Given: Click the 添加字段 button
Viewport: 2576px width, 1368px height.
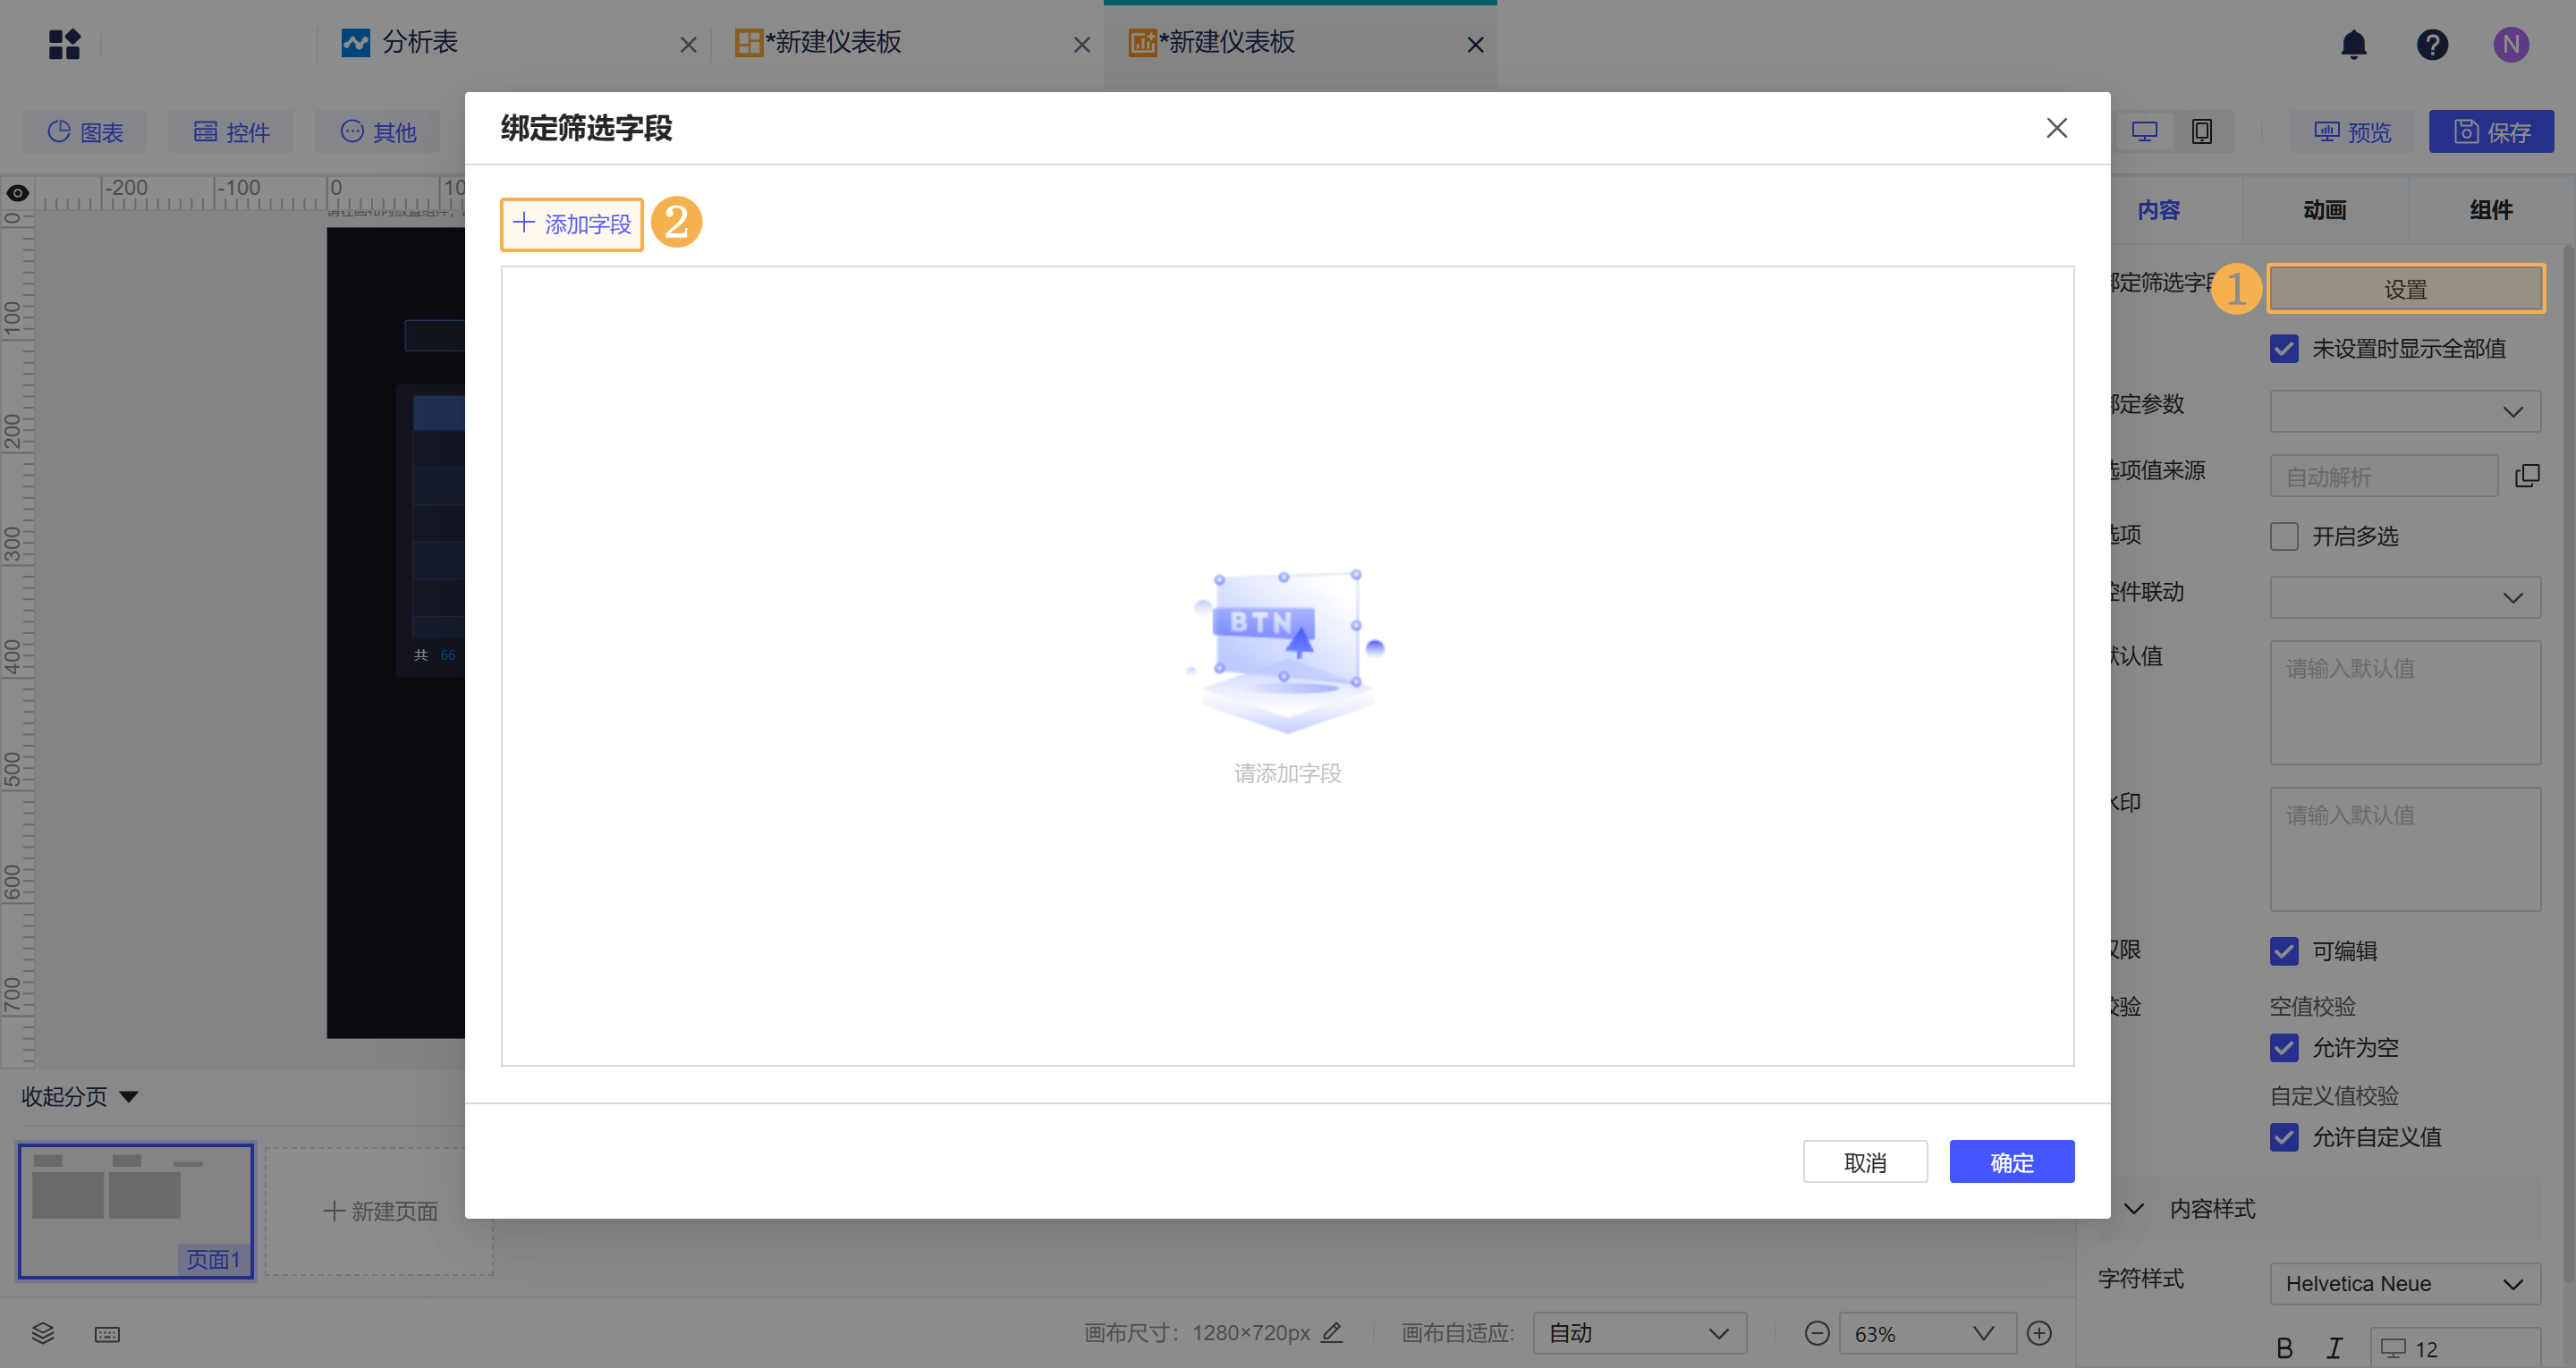Looking at the screenshot, I should [572, 224].
